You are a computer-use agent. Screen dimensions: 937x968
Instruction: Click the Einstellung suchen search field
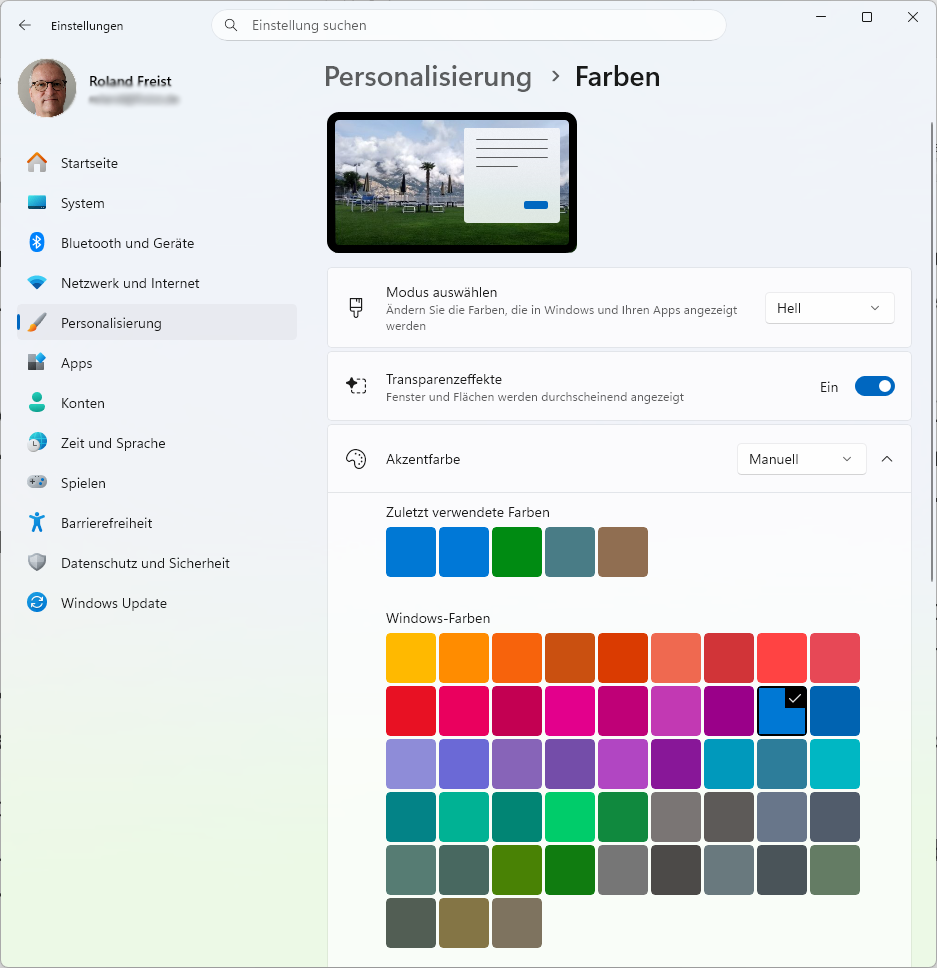[469, 25]
